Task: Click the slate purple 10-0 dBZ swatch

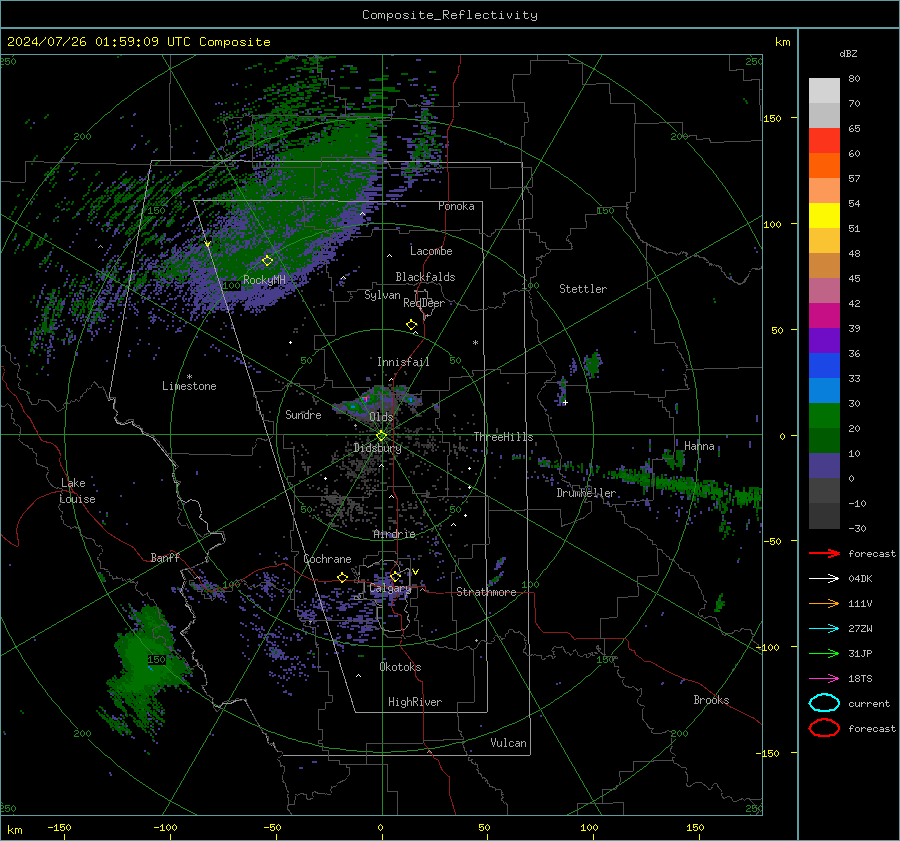Action: point(824,466)
